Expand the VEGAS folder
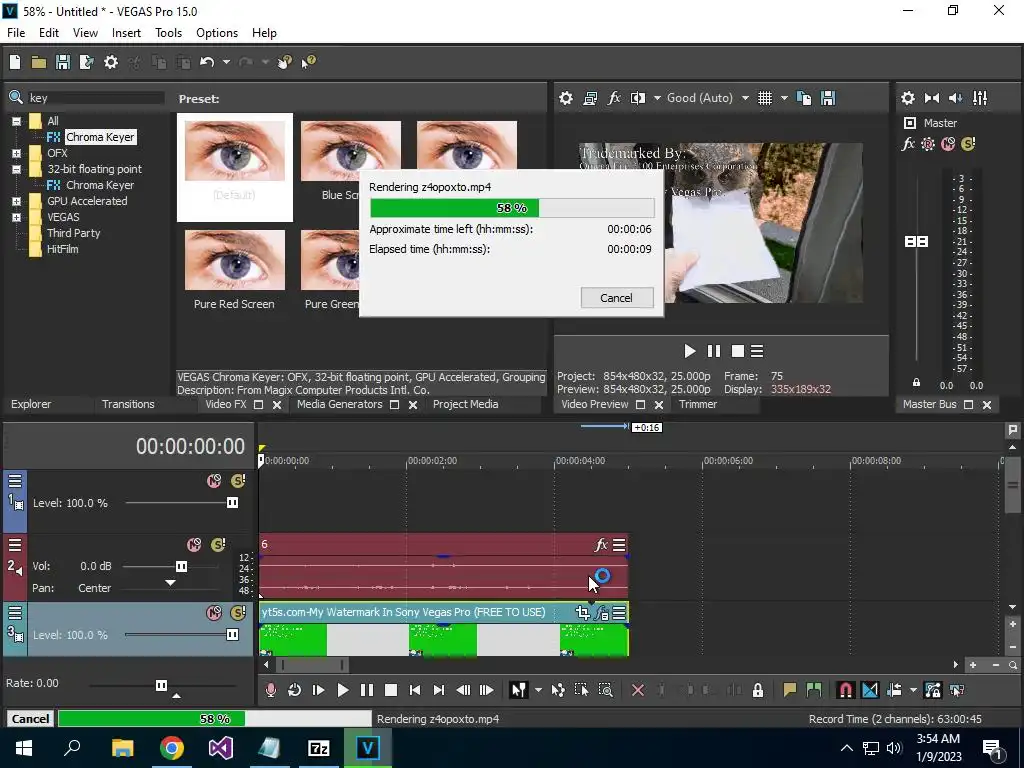Screen dimensions: 1024x768 pyautogui.click(x=16, y=217)
